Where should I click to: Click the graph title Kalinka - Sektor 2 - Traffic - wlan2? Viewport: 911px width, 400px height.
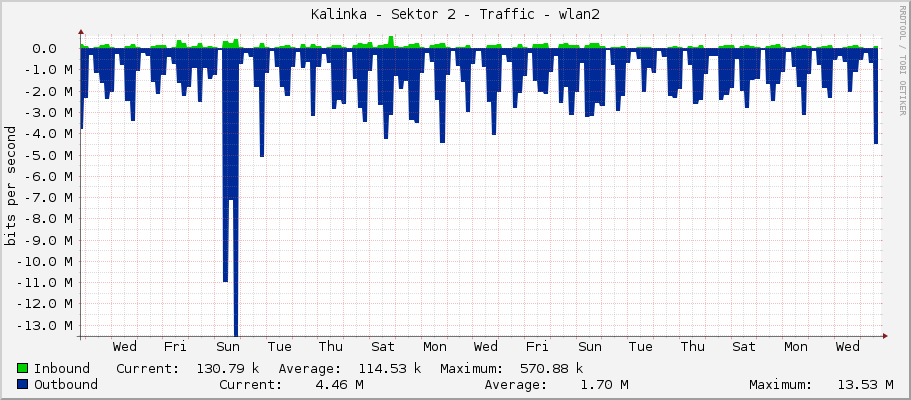pyautogui.click(x=455, y=15)
